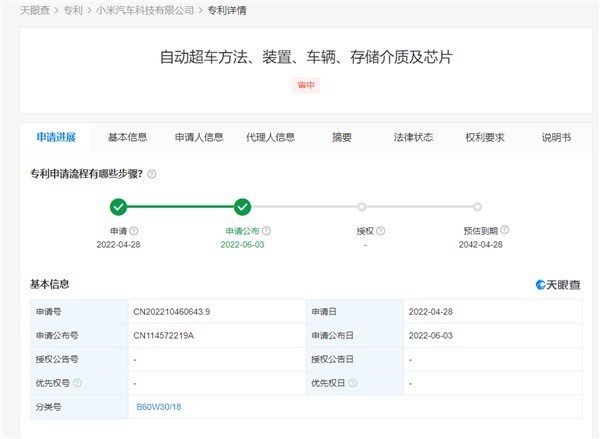Click the 授权 progress step circle
Viewport: 600px width, 439px height.
point(362,207)
